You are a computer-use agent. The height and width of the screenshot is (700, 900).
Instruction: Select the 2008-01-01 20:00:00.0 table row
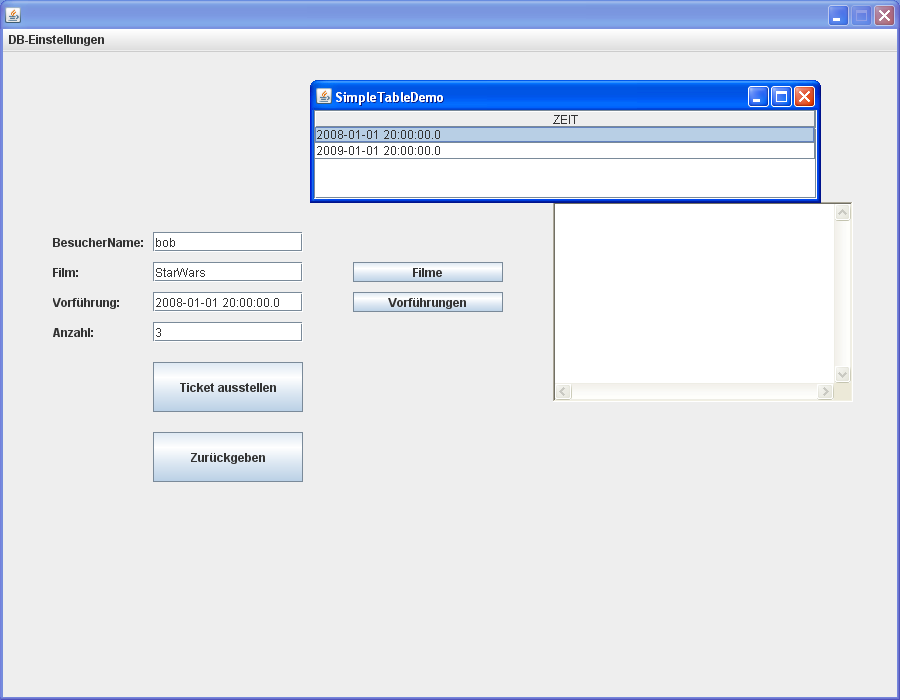point(565,135)
